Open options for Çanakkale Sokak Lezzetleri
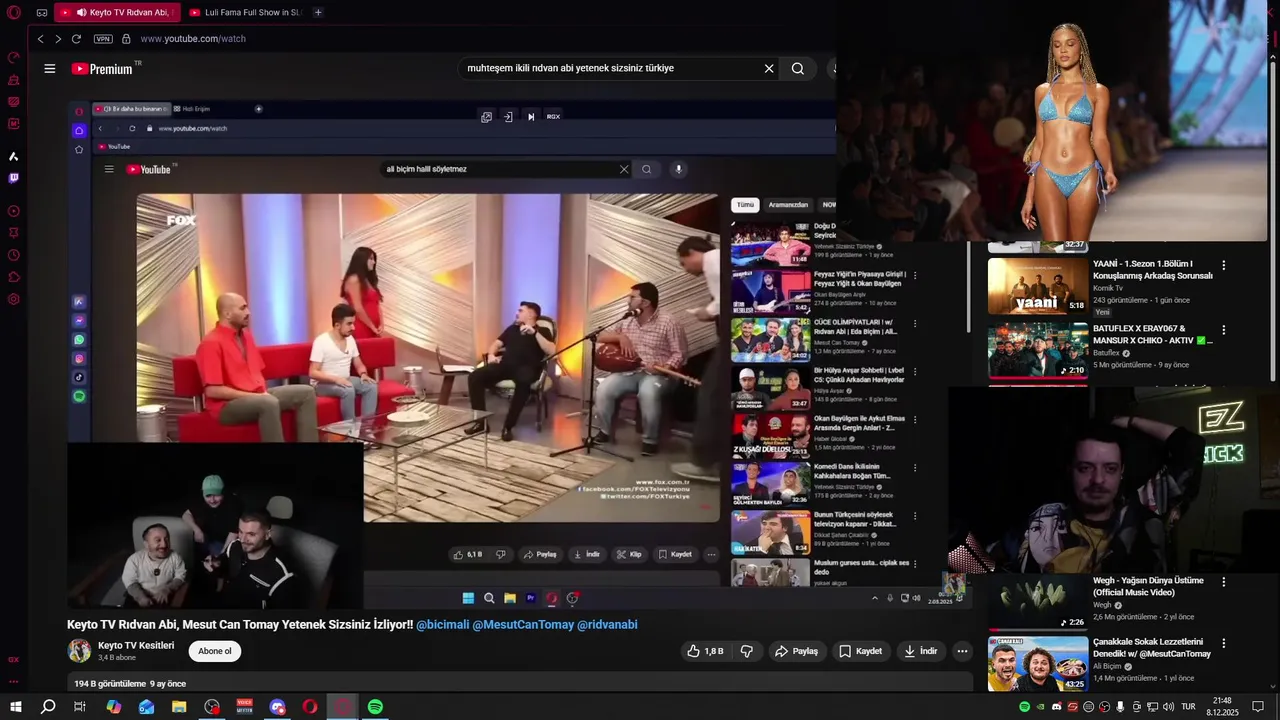Screen dimensions: 1280x720 tap(1223, 644)
